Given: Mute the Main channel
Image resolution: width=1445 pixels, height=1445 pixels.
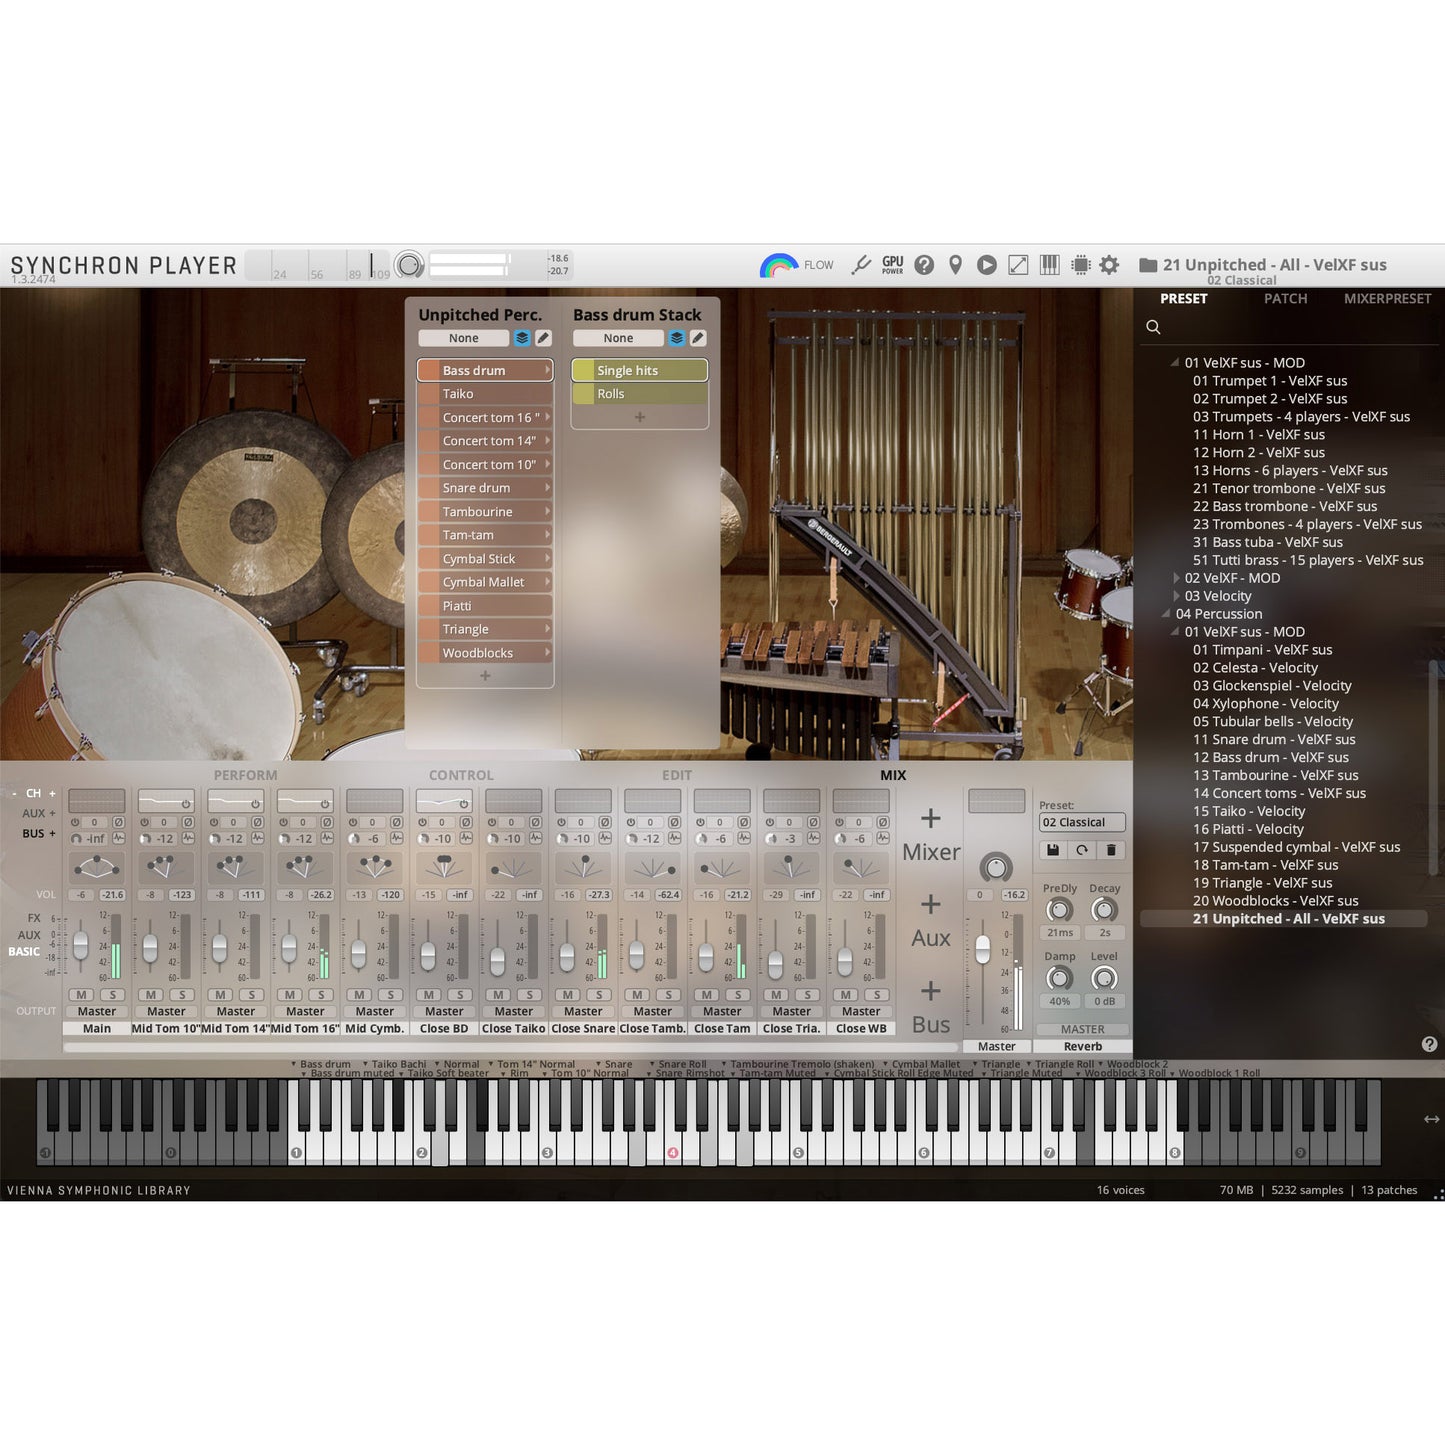Looking at the screenshot, I should [x=81, y=995].
